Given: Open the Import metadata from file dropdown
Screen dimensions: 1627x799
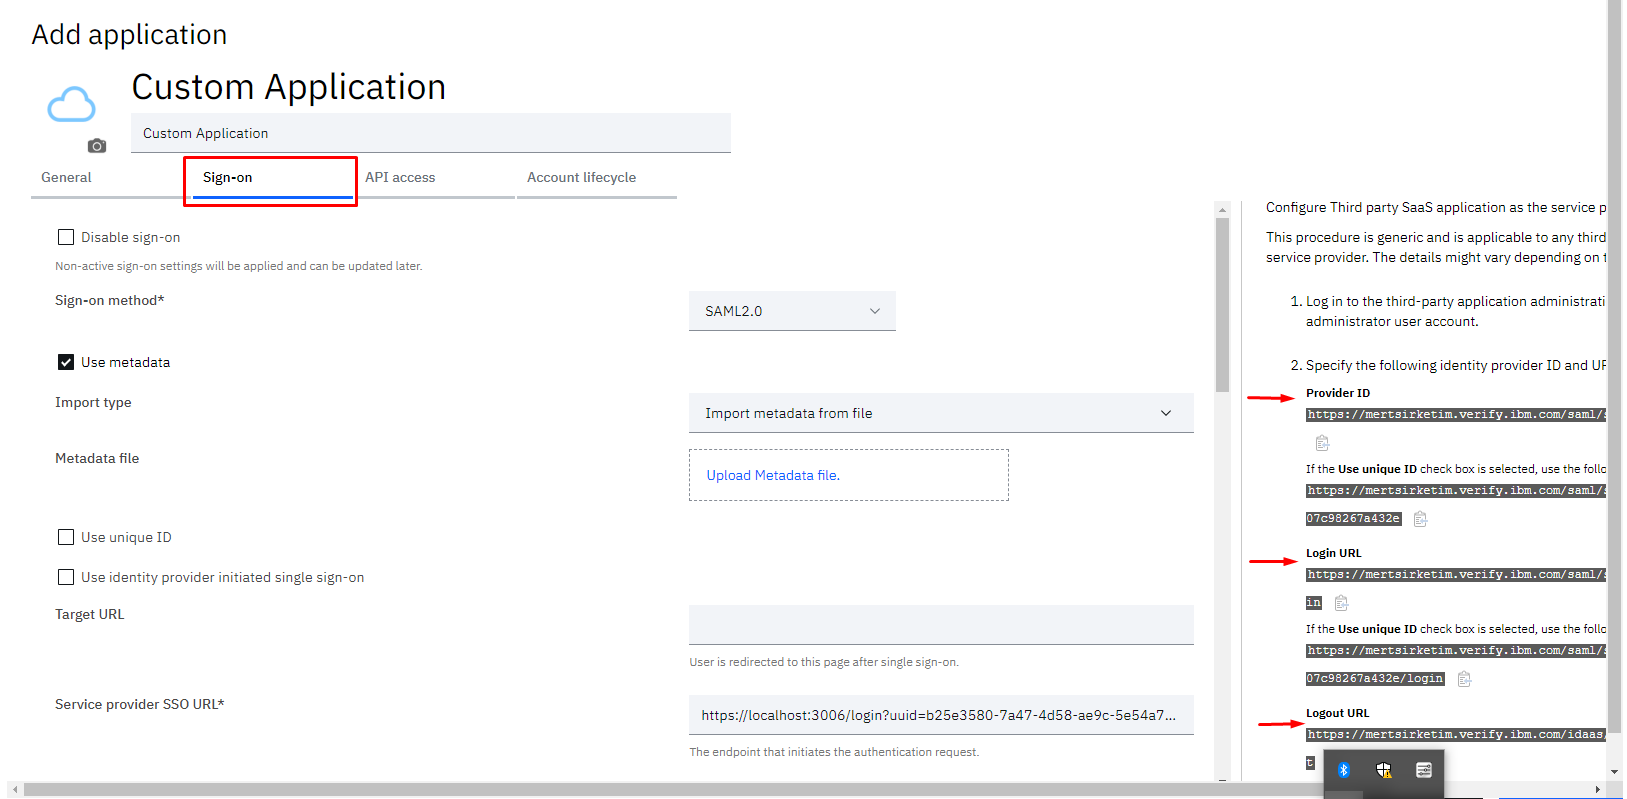Looking at the screenshot, I should [x=941, y=413].
